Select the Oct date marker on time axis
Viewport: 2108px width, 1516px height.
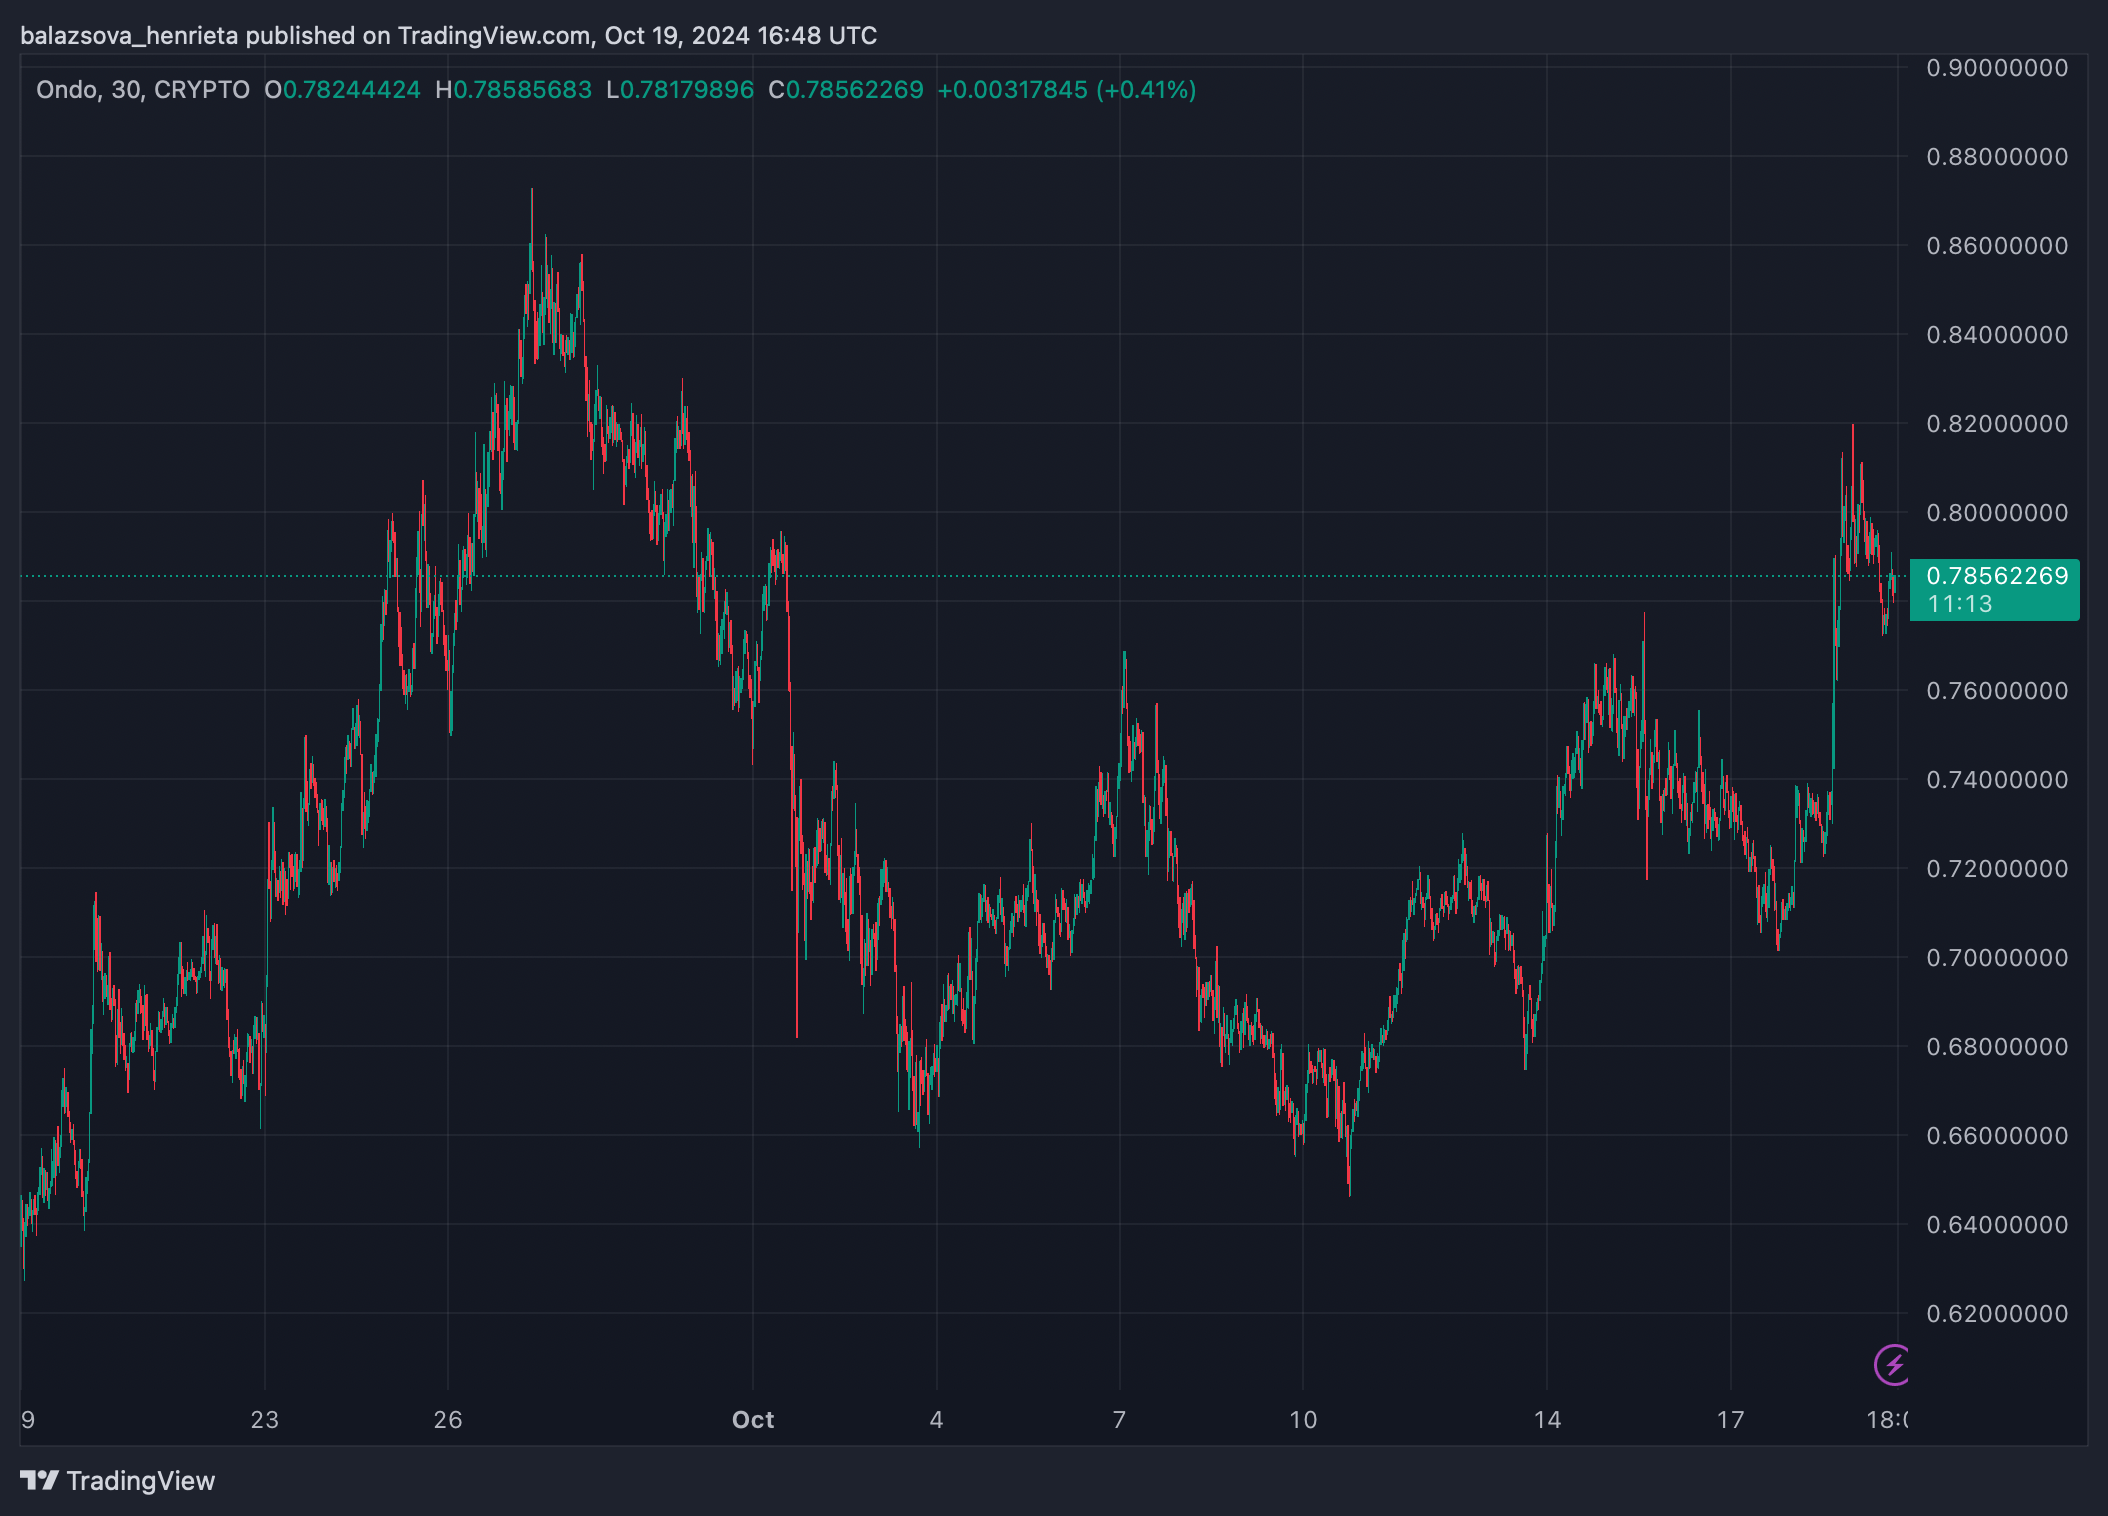pyautogui.click(x=753, y=1420)
